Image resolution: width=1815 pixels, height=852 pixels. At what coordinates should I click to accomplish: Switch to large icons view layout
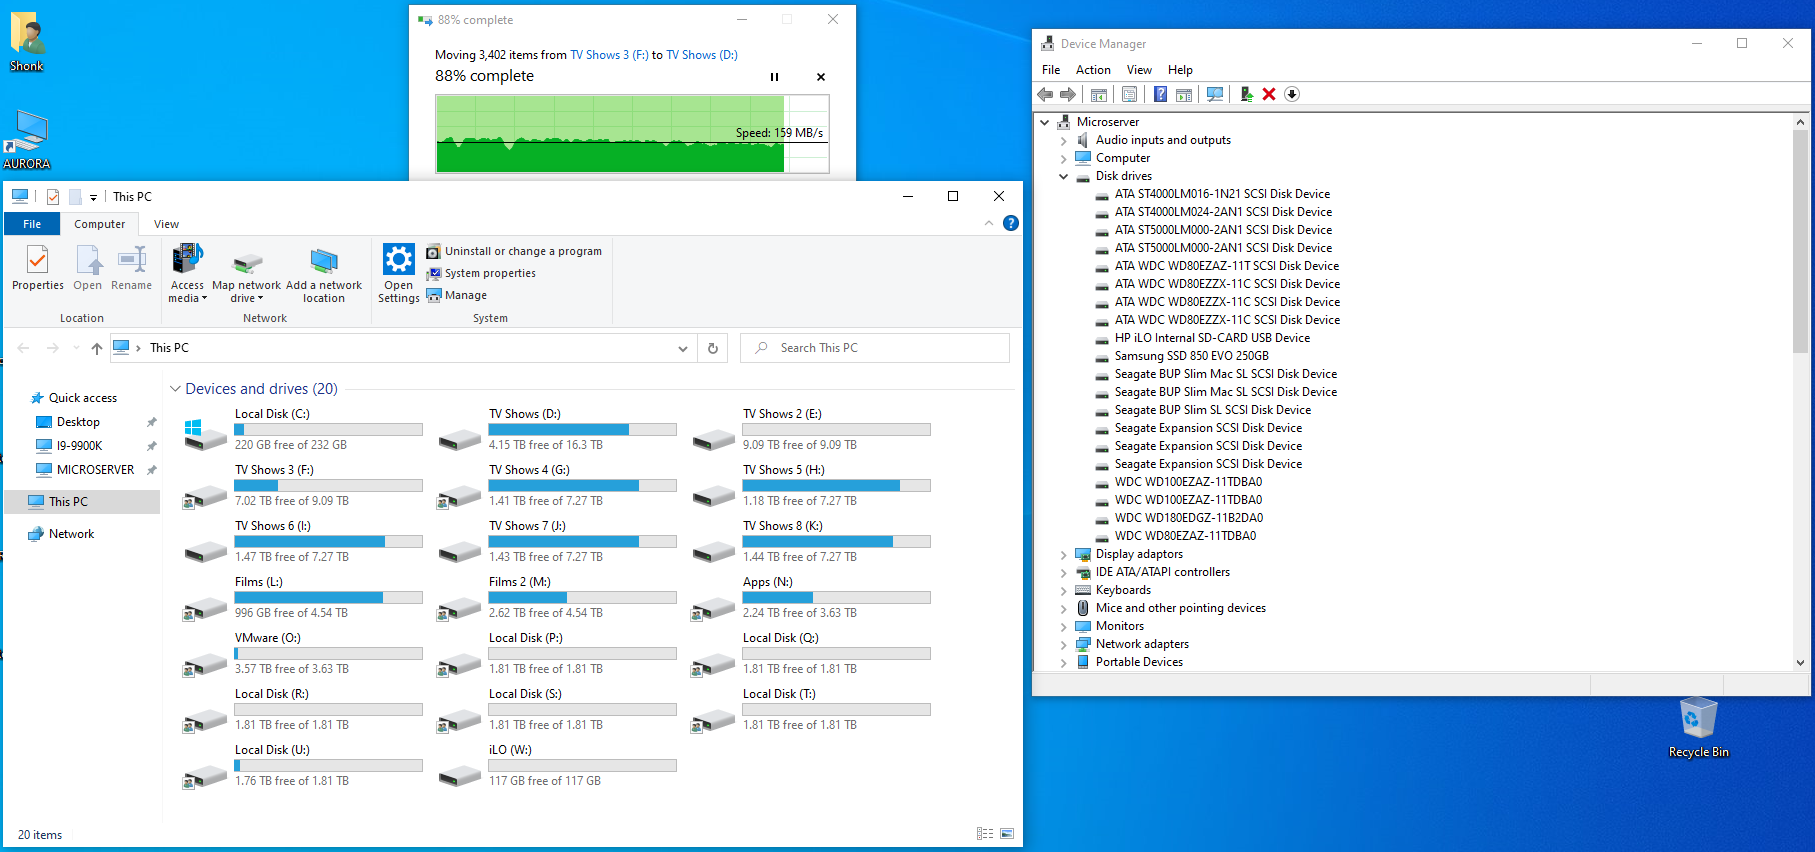tap(1007, 834)
